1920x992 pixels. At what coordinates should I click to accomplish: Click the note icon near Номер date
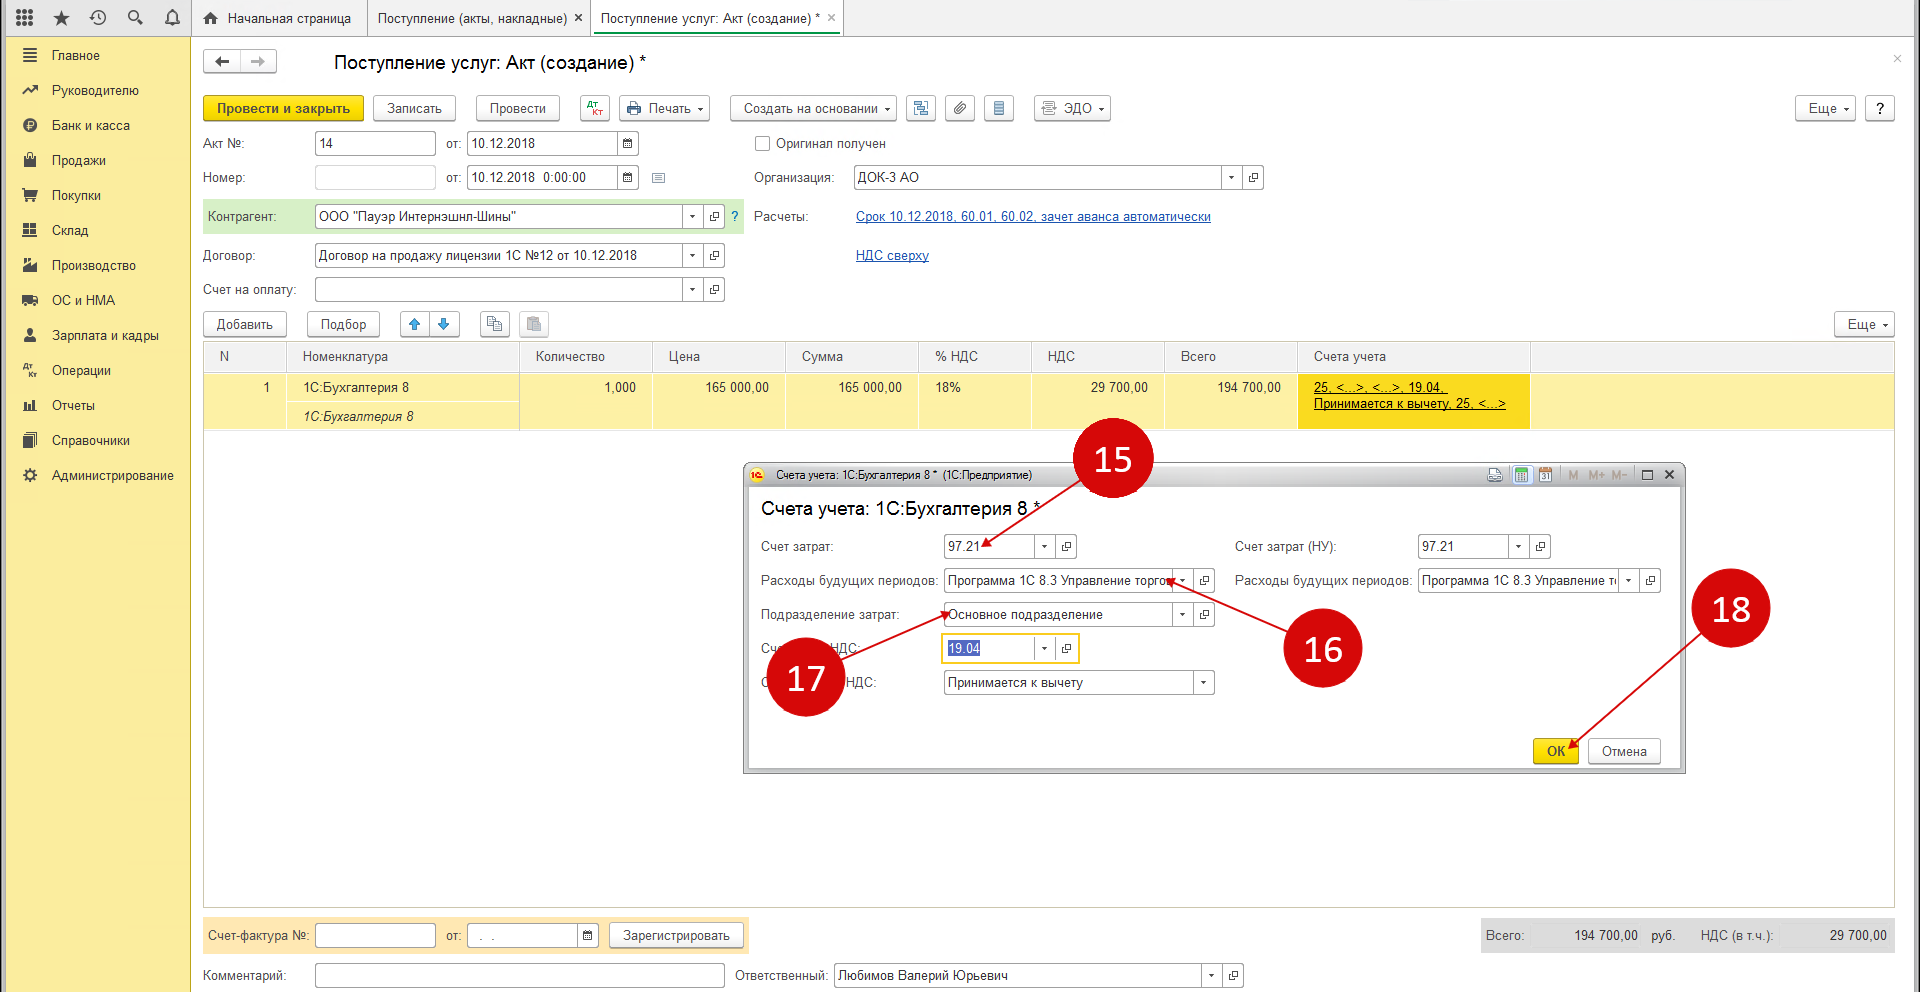pyautogui.click(x=658, y=178)
